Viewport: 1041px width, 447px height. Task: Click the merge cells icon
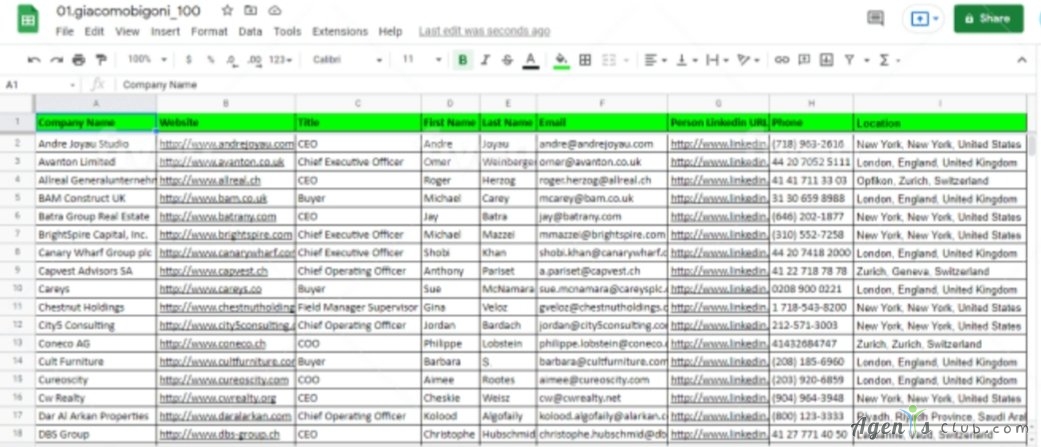click(608, 60)
